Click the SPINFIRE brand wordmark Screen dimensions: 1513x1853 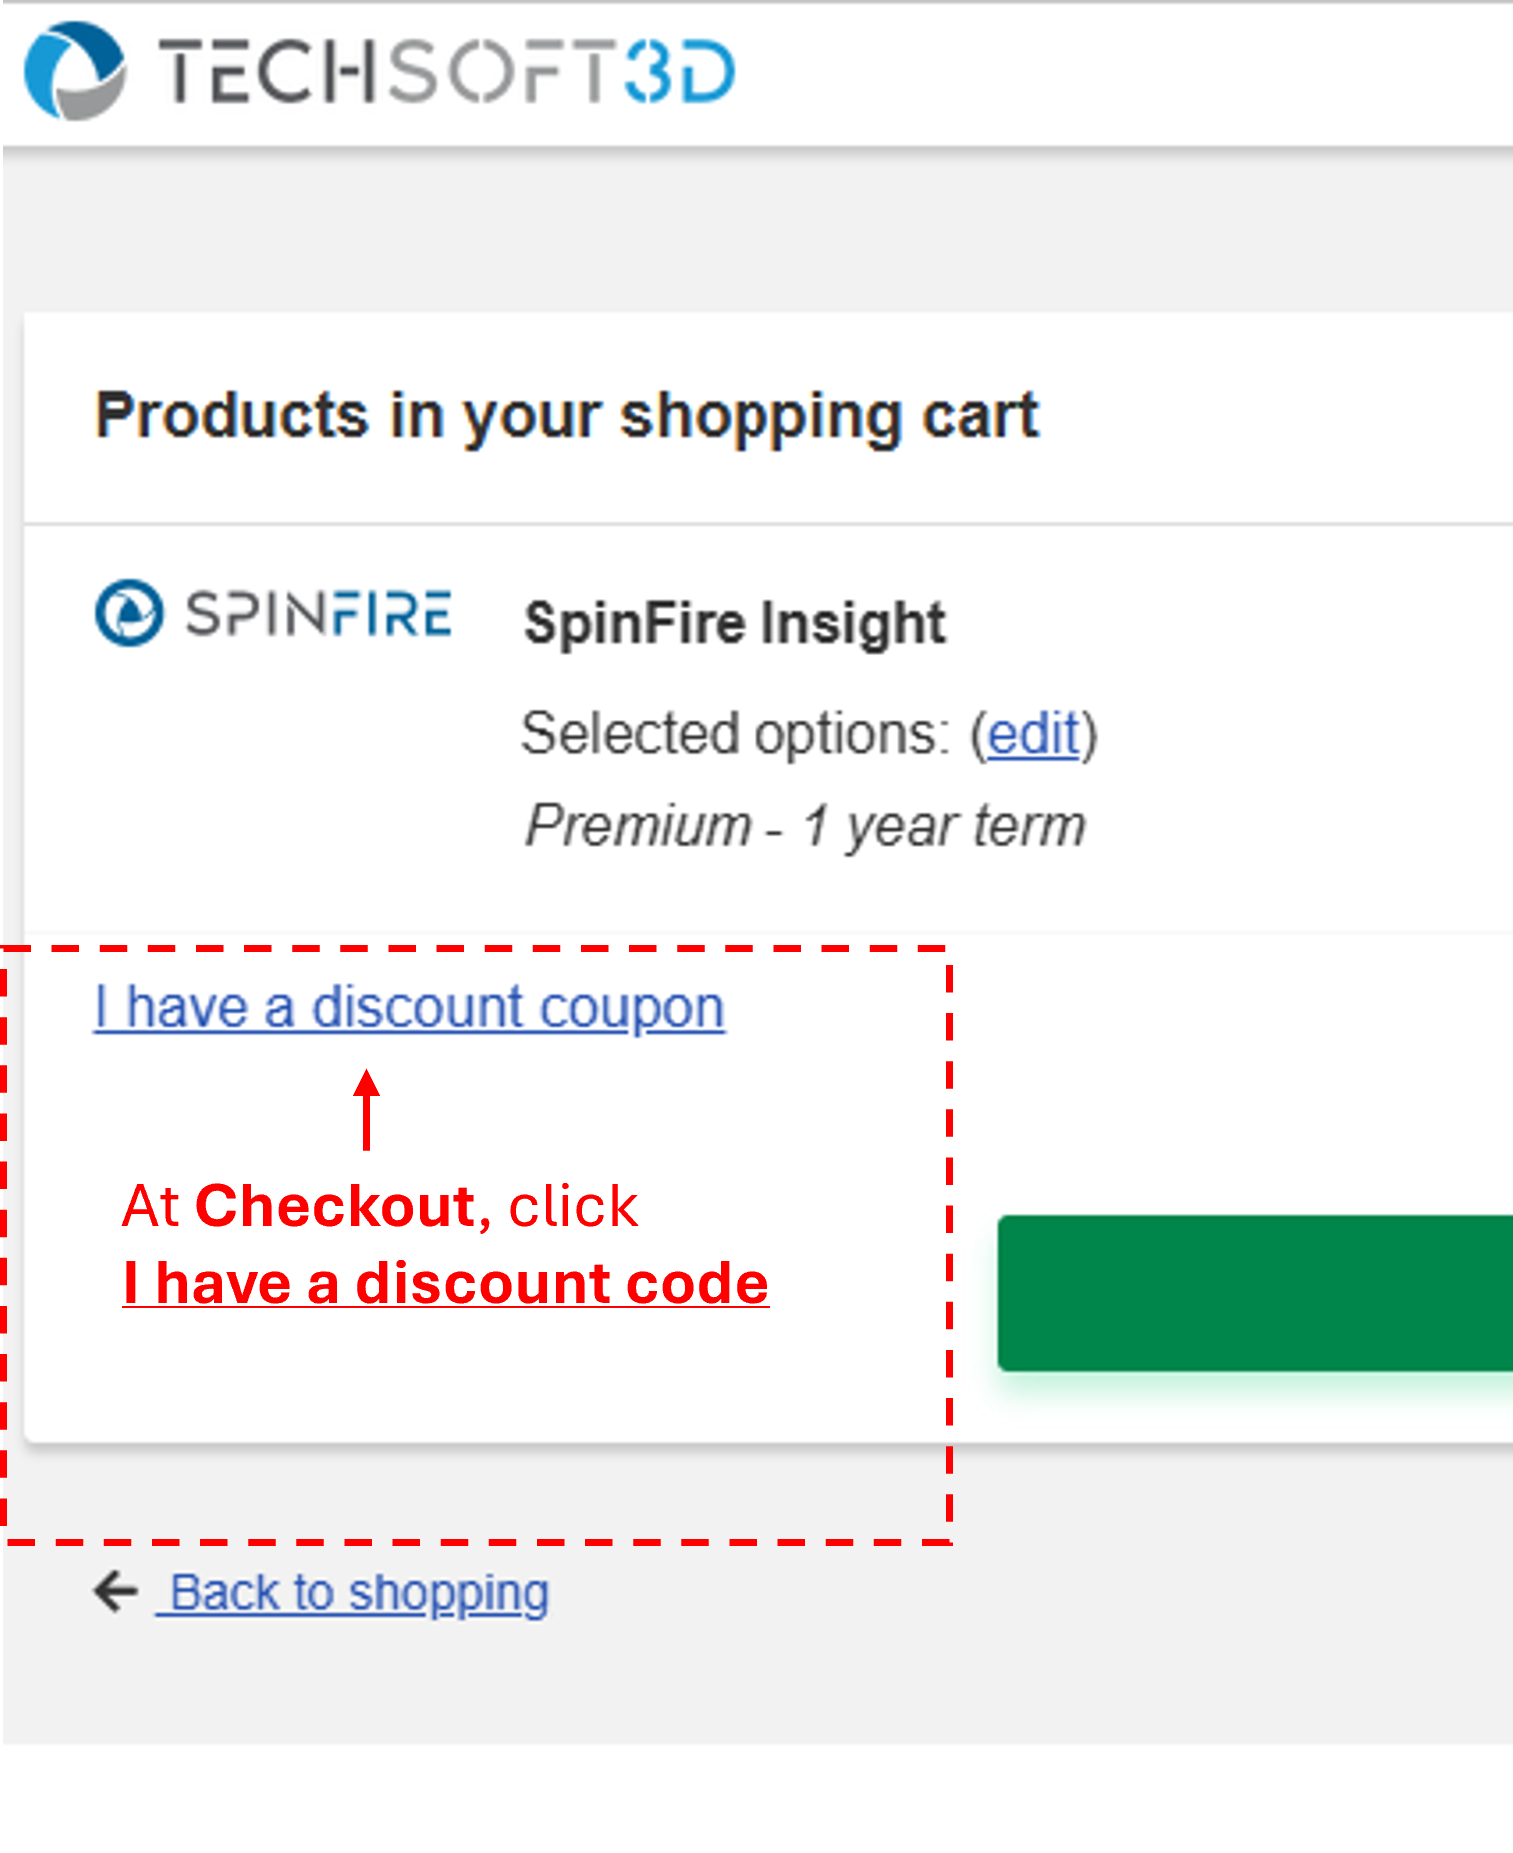click(318, 613)
